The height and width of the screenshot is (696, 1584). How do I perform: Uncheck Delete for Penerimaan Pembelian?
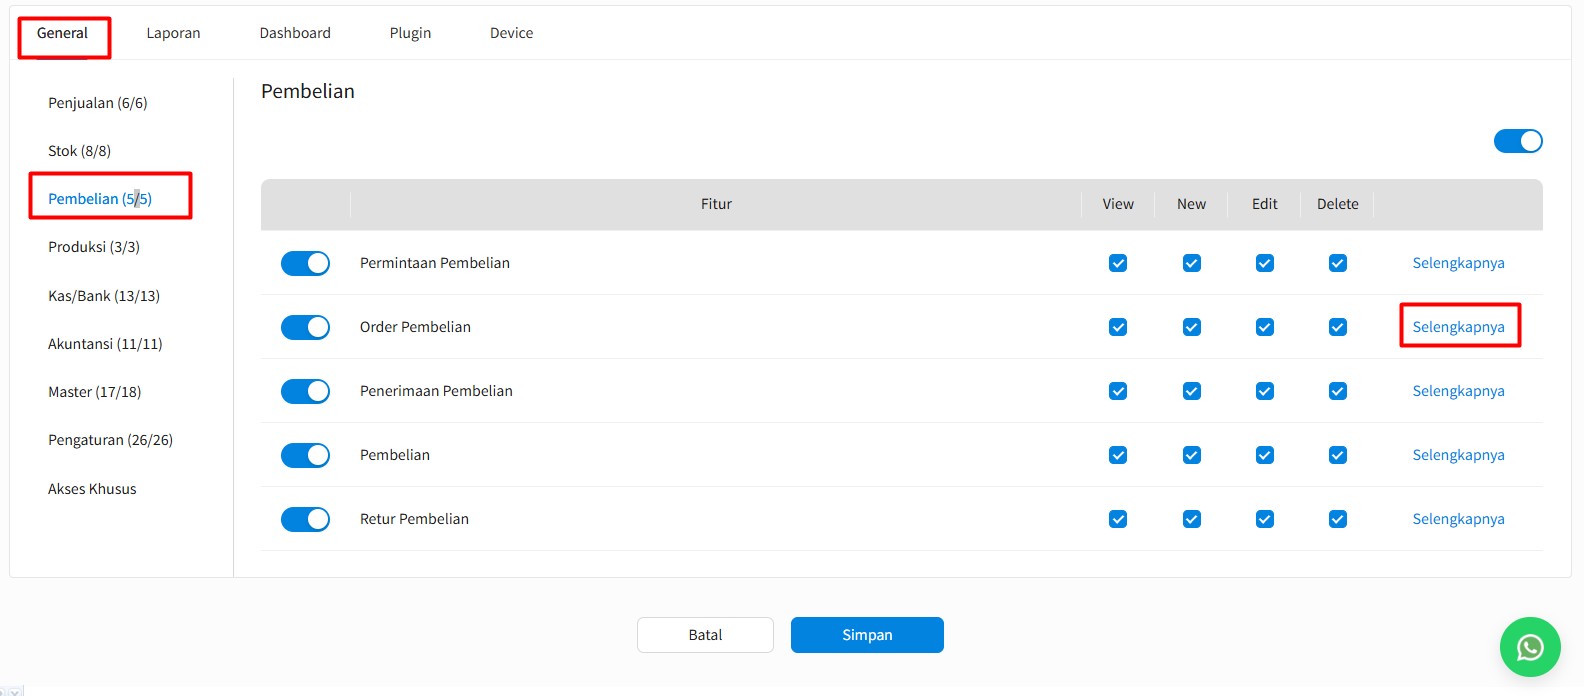coord(1338,391)
